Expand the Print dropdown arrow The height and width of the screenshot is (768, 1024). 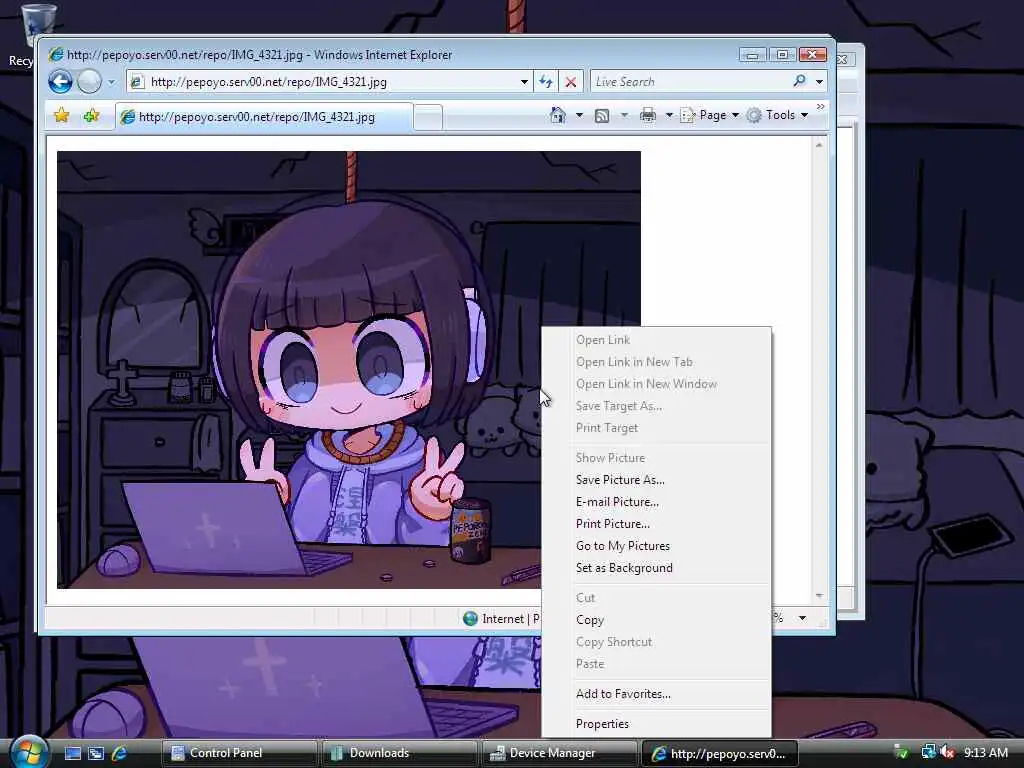669,116
